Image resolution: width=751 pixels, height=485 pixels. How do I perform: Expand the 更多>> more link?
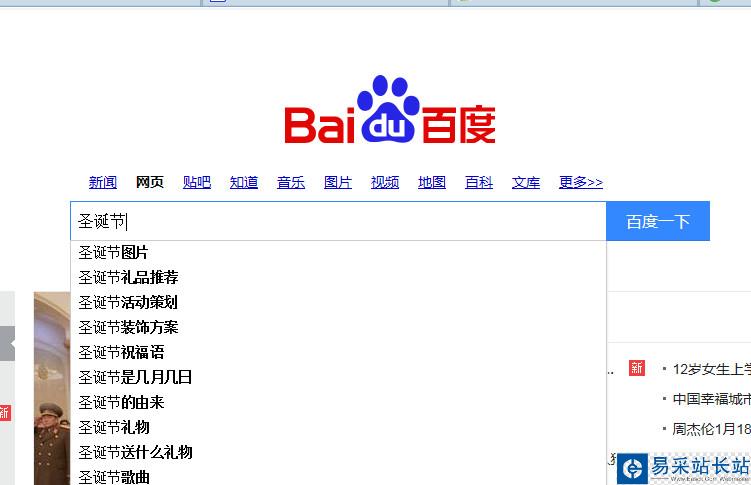pyautogui.click(x=580, y=182)
